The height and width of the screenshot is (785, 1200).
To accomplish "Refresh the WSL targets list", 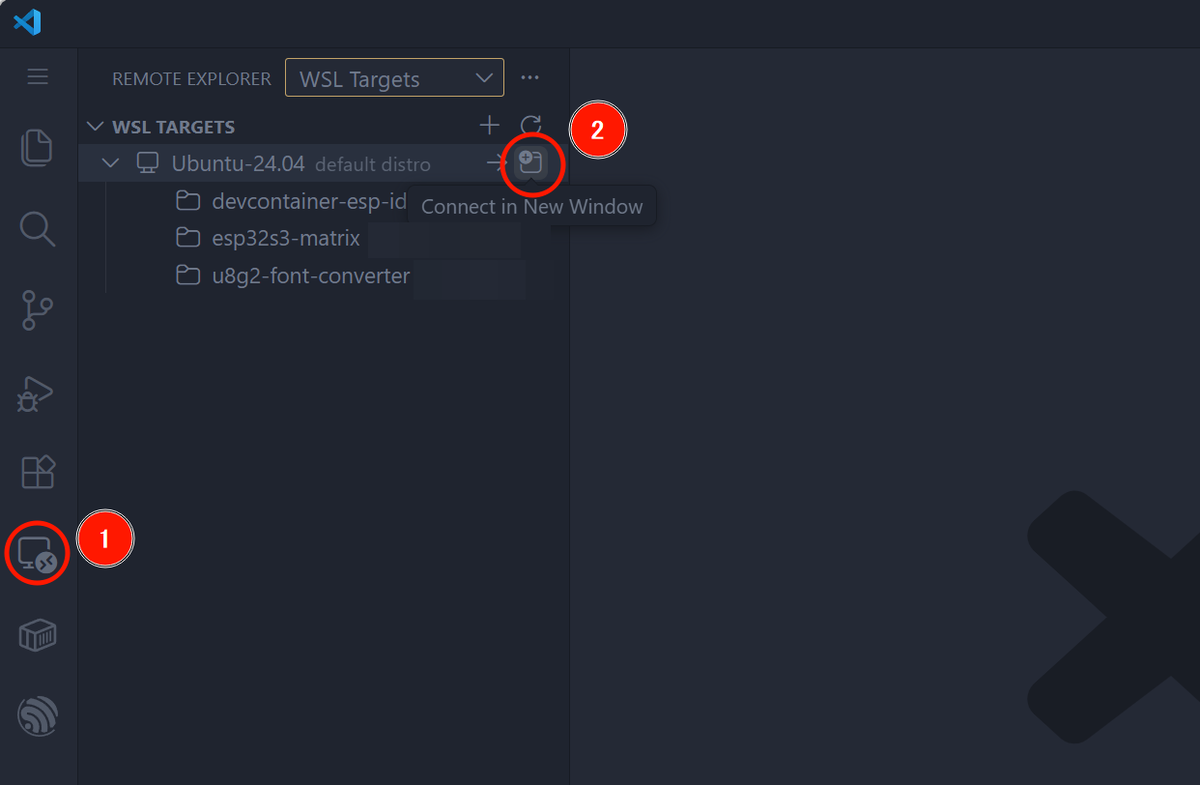I will pos(533,125).
